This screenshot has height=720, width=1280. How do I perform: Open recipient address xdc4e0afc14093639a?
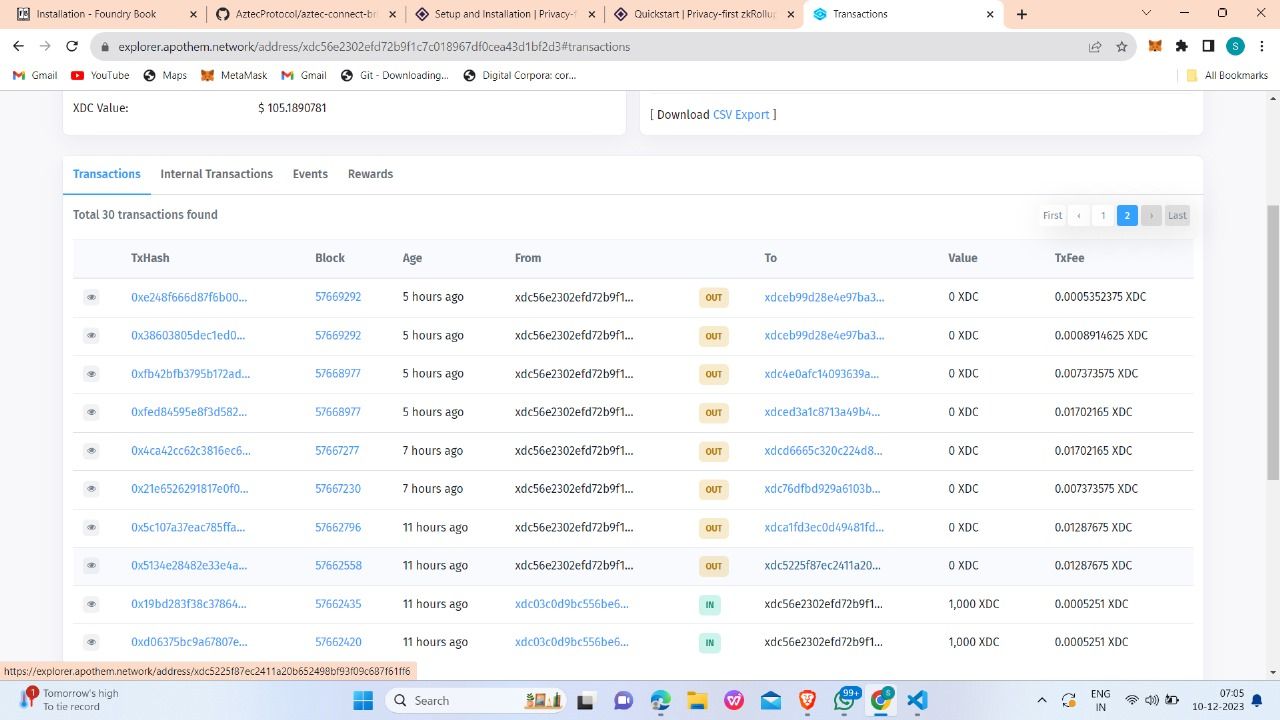click(x=821, y=374)
